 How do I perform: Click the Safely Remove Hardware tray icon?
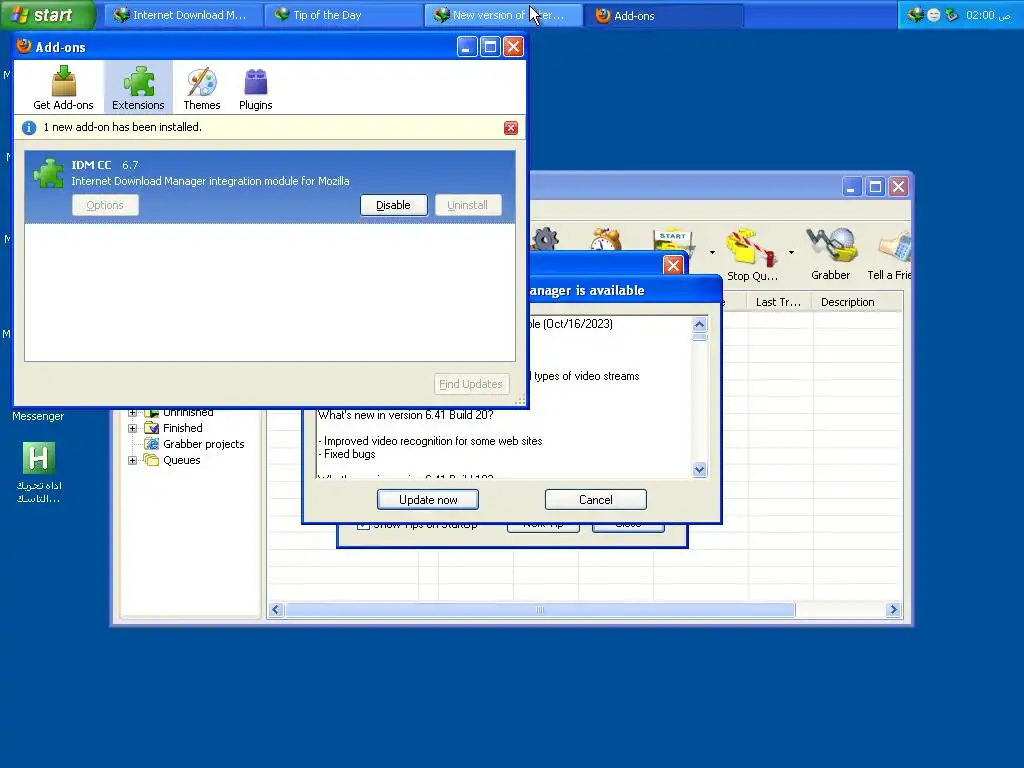952,15
